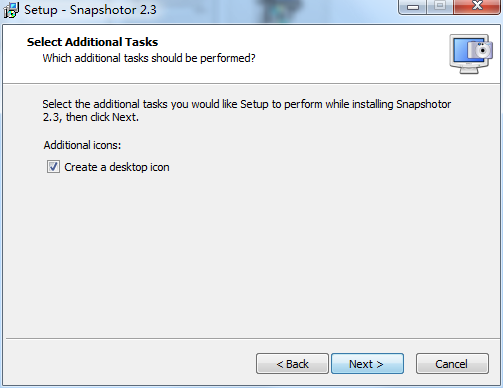Close the Setup window with X

[477, 7]
